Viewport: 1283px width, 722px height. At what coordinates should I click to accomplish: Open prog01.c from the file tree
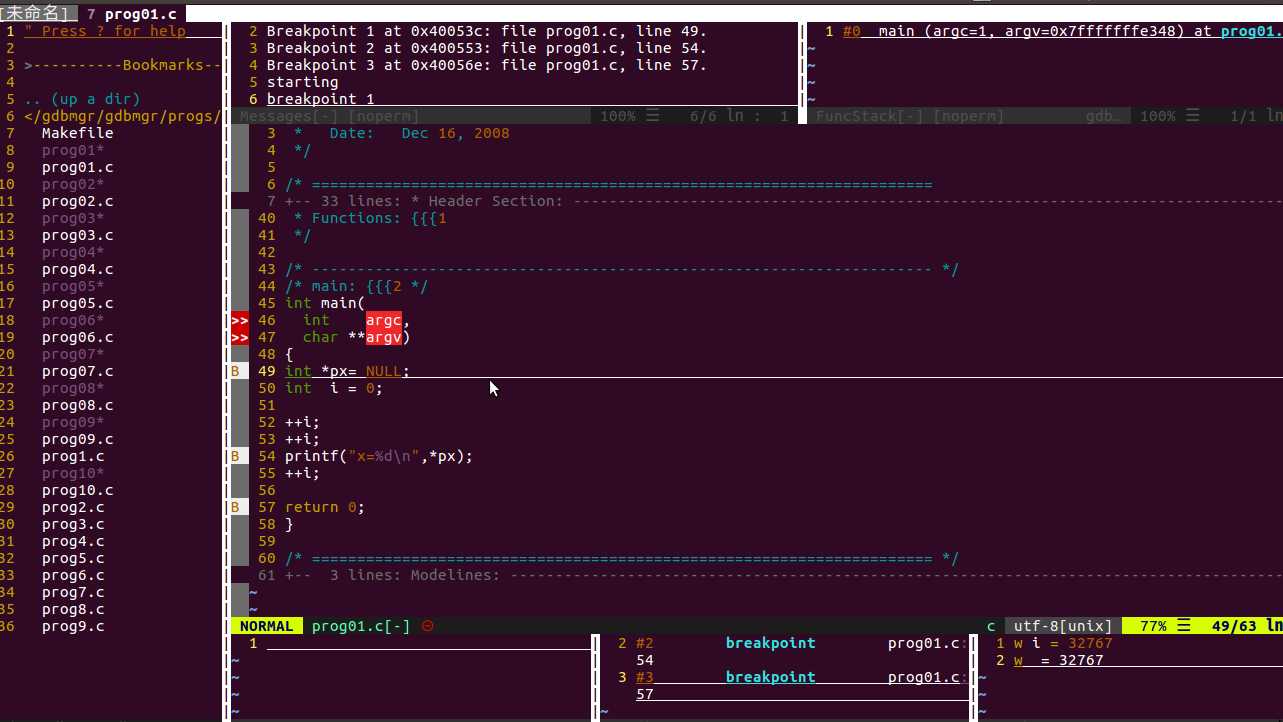(x=77, y=167)
